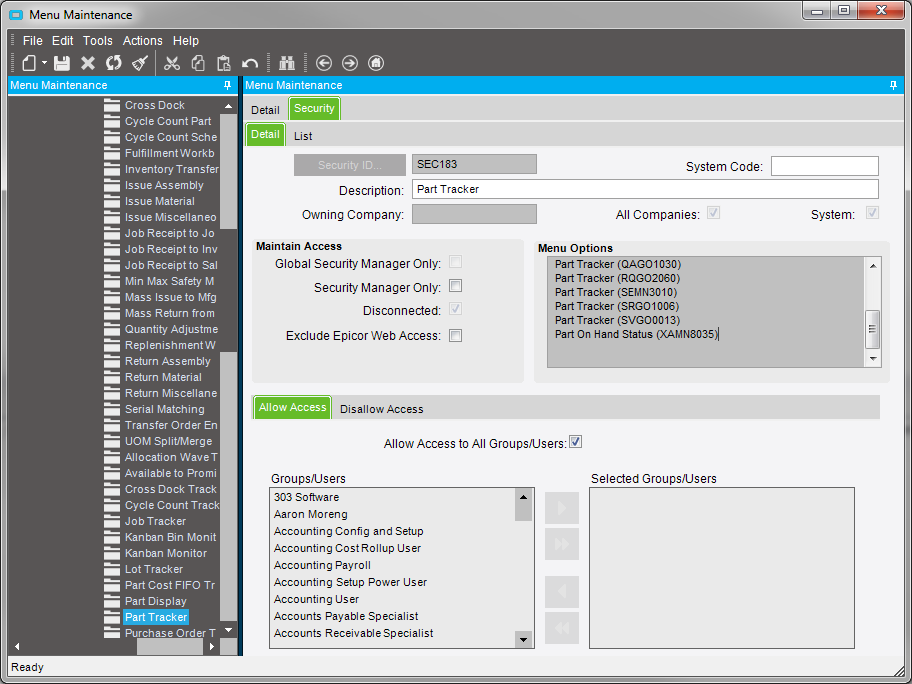Click the Description field with Part Tracker

645,190
